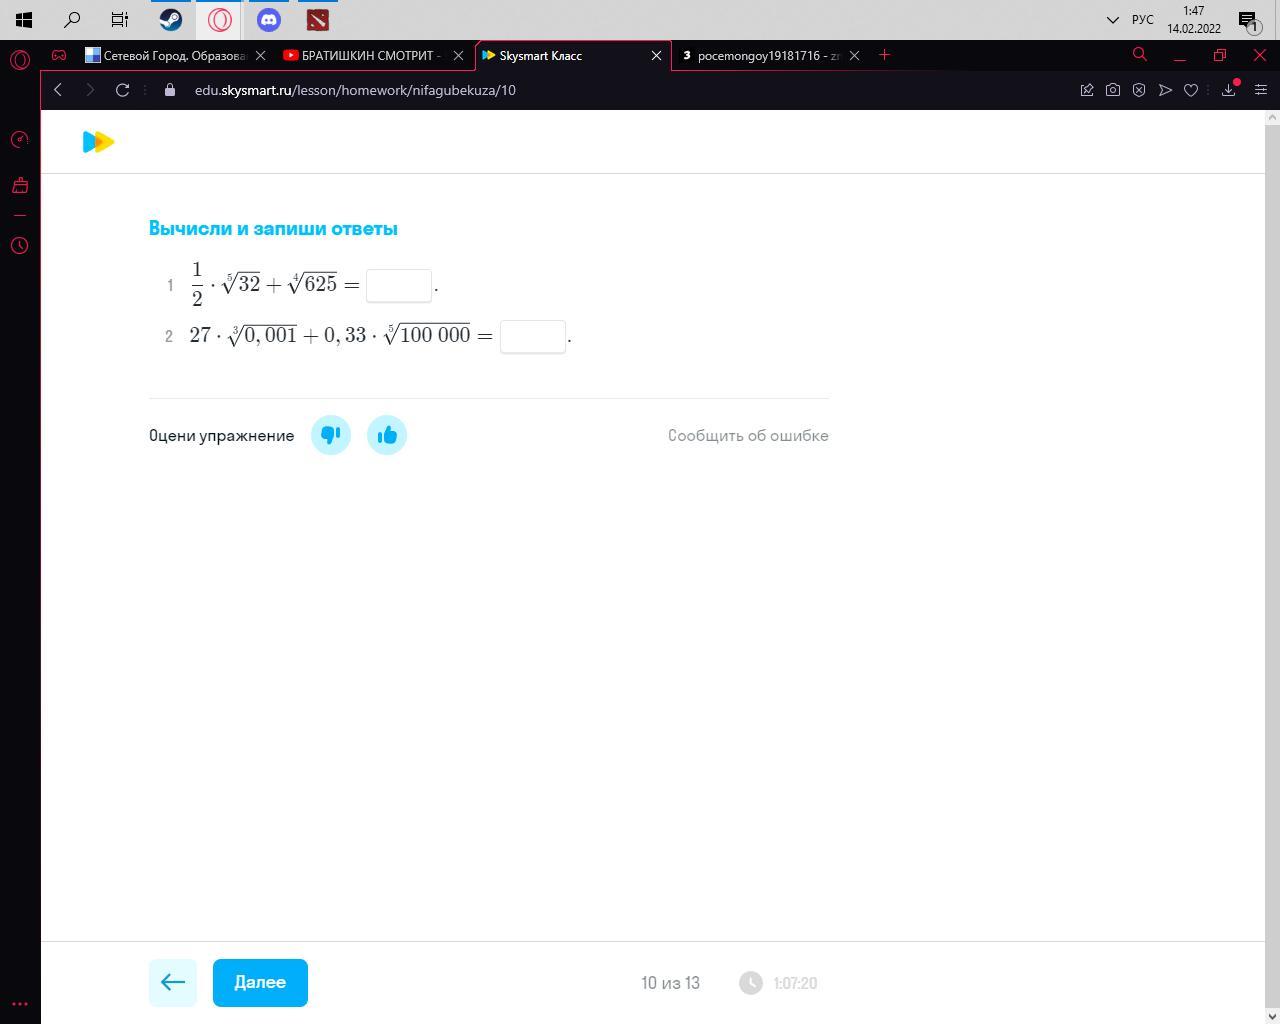The image size is (1280, 1024).
Task: Open Dota 2 from the taskbar
Action: click(x=317, y=19)
